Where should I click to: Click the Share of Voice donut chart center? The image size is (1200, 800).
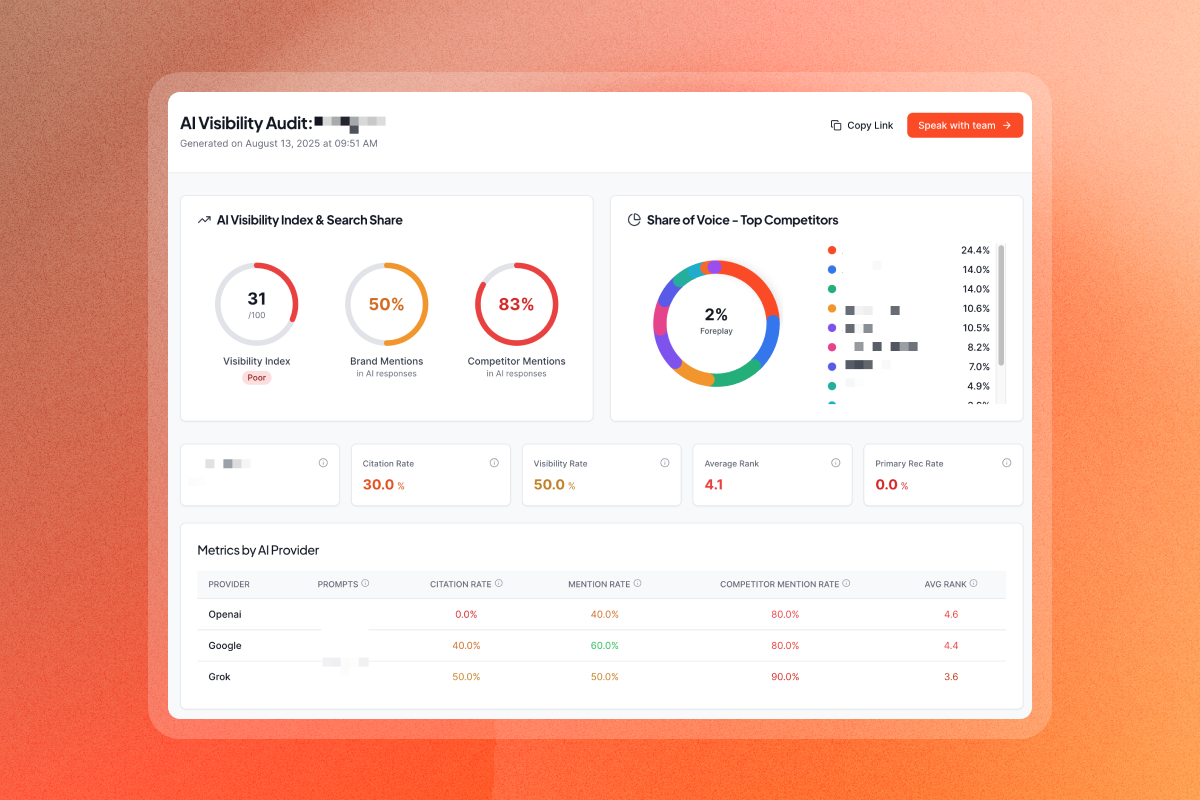[x=716, y=322]
